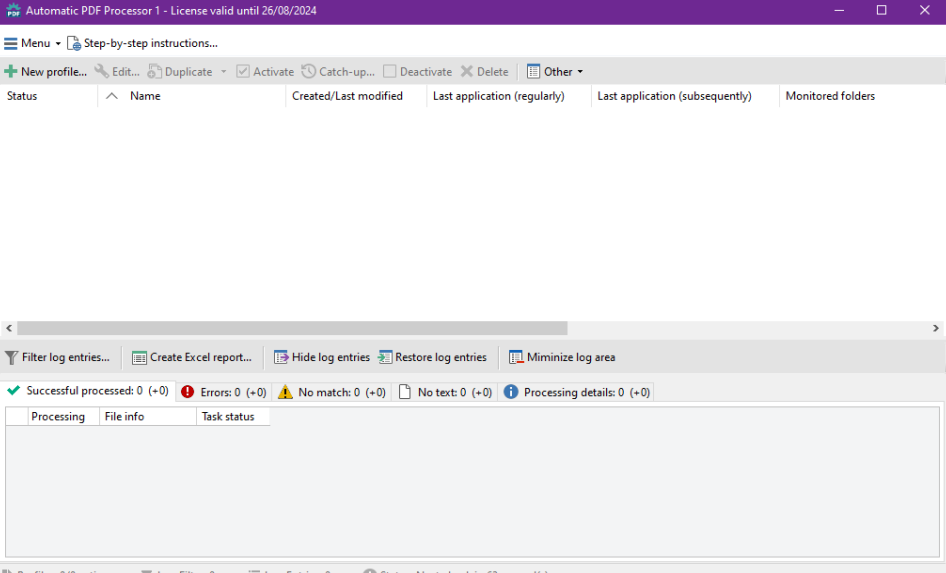Viewport: 946px width, 573px height.
Task: Click the horizontal scrollbar left arrow
Action: [x=8, y=328]
